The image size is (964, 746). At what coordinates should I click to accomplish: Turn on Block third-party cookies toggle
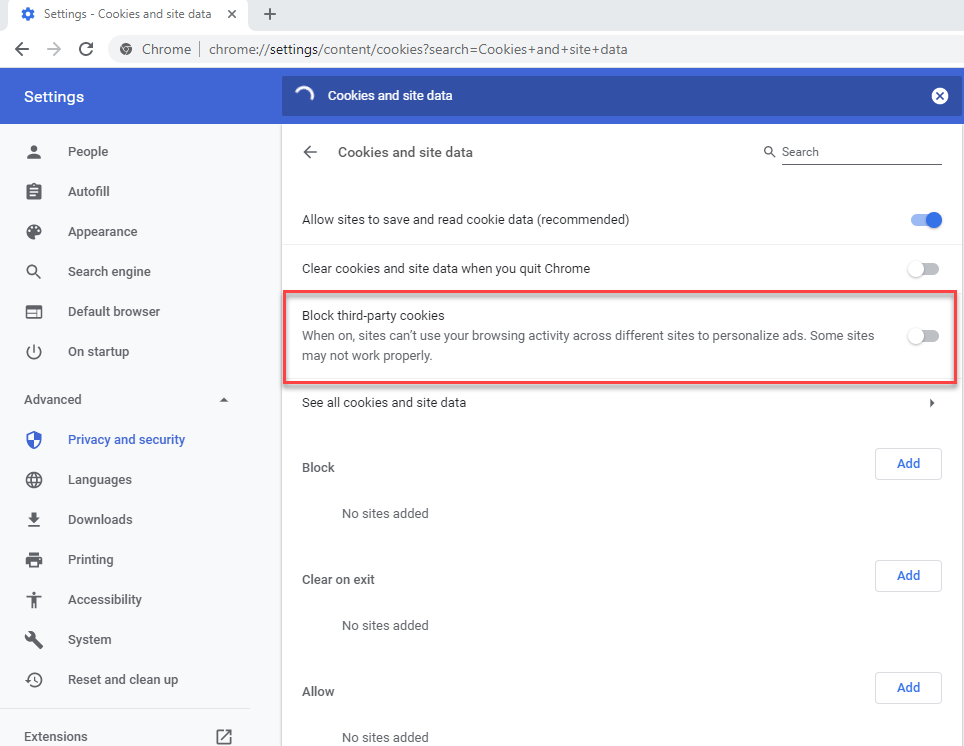click(923, 336)
